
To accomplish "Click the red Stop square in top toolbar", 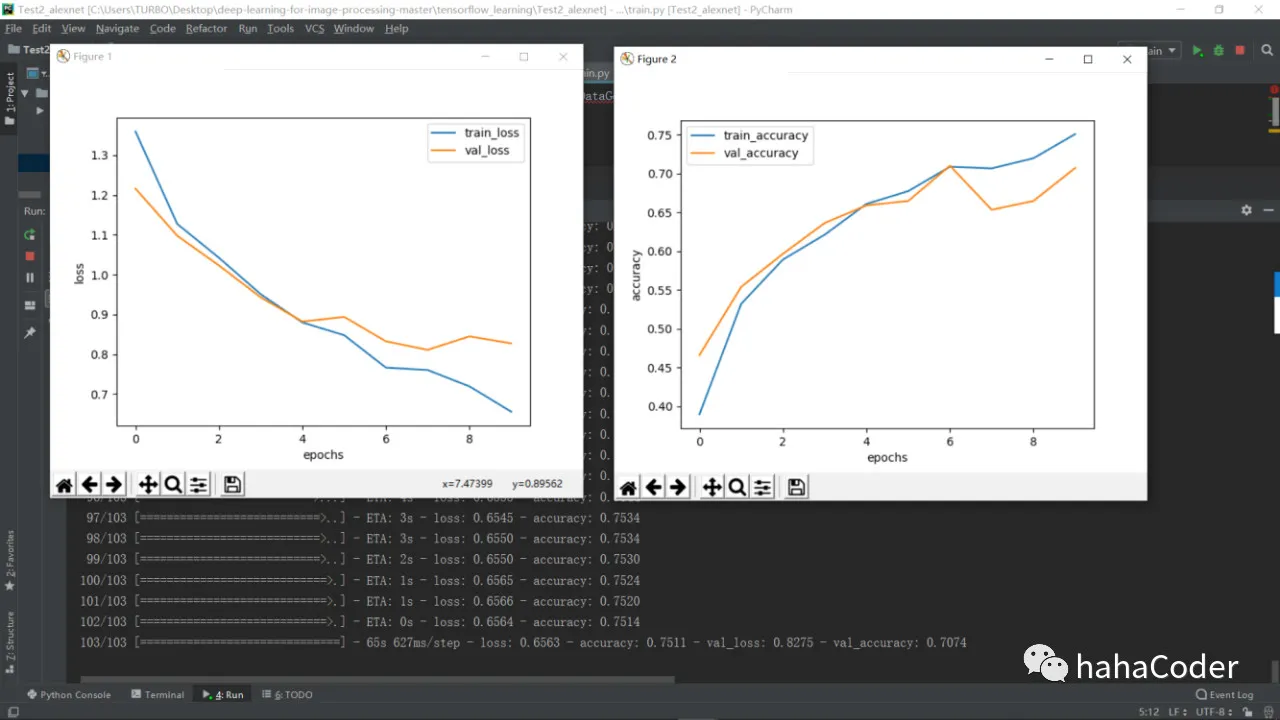I will tap(1240, 50).
